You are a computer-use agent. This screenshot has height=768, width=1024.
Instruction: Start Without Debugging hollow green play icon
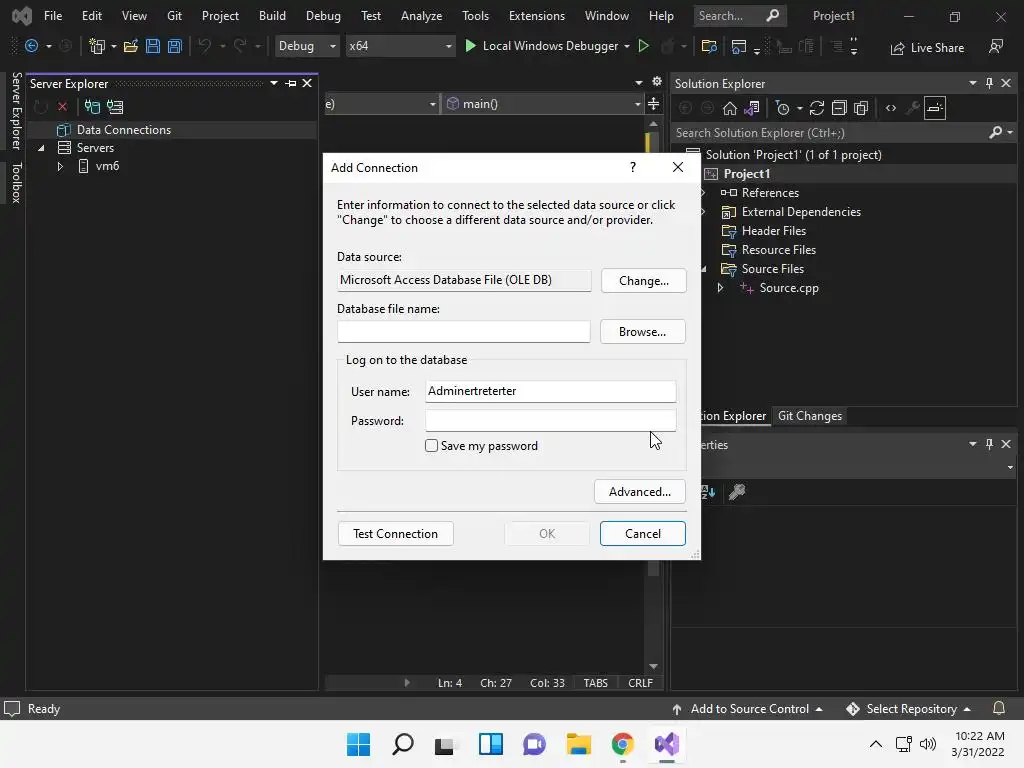pos(643,46)
